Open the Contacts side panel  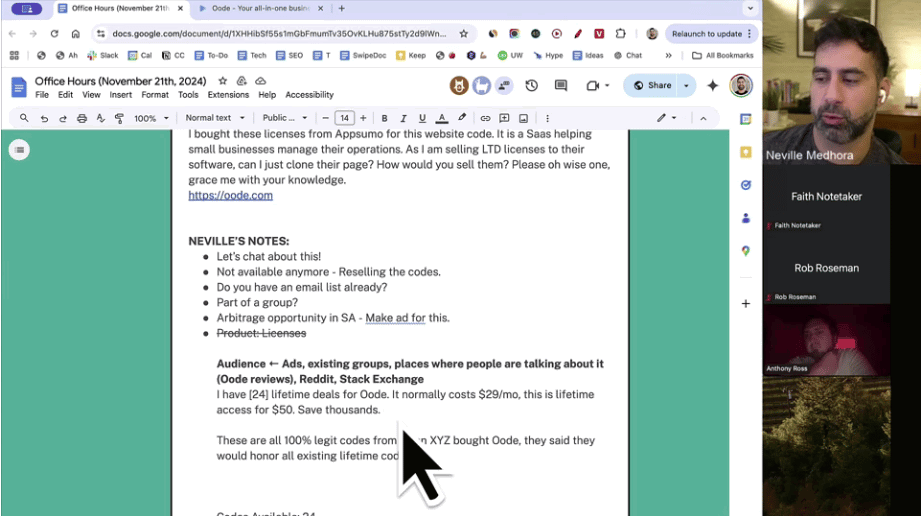click(x=746, y=218)
